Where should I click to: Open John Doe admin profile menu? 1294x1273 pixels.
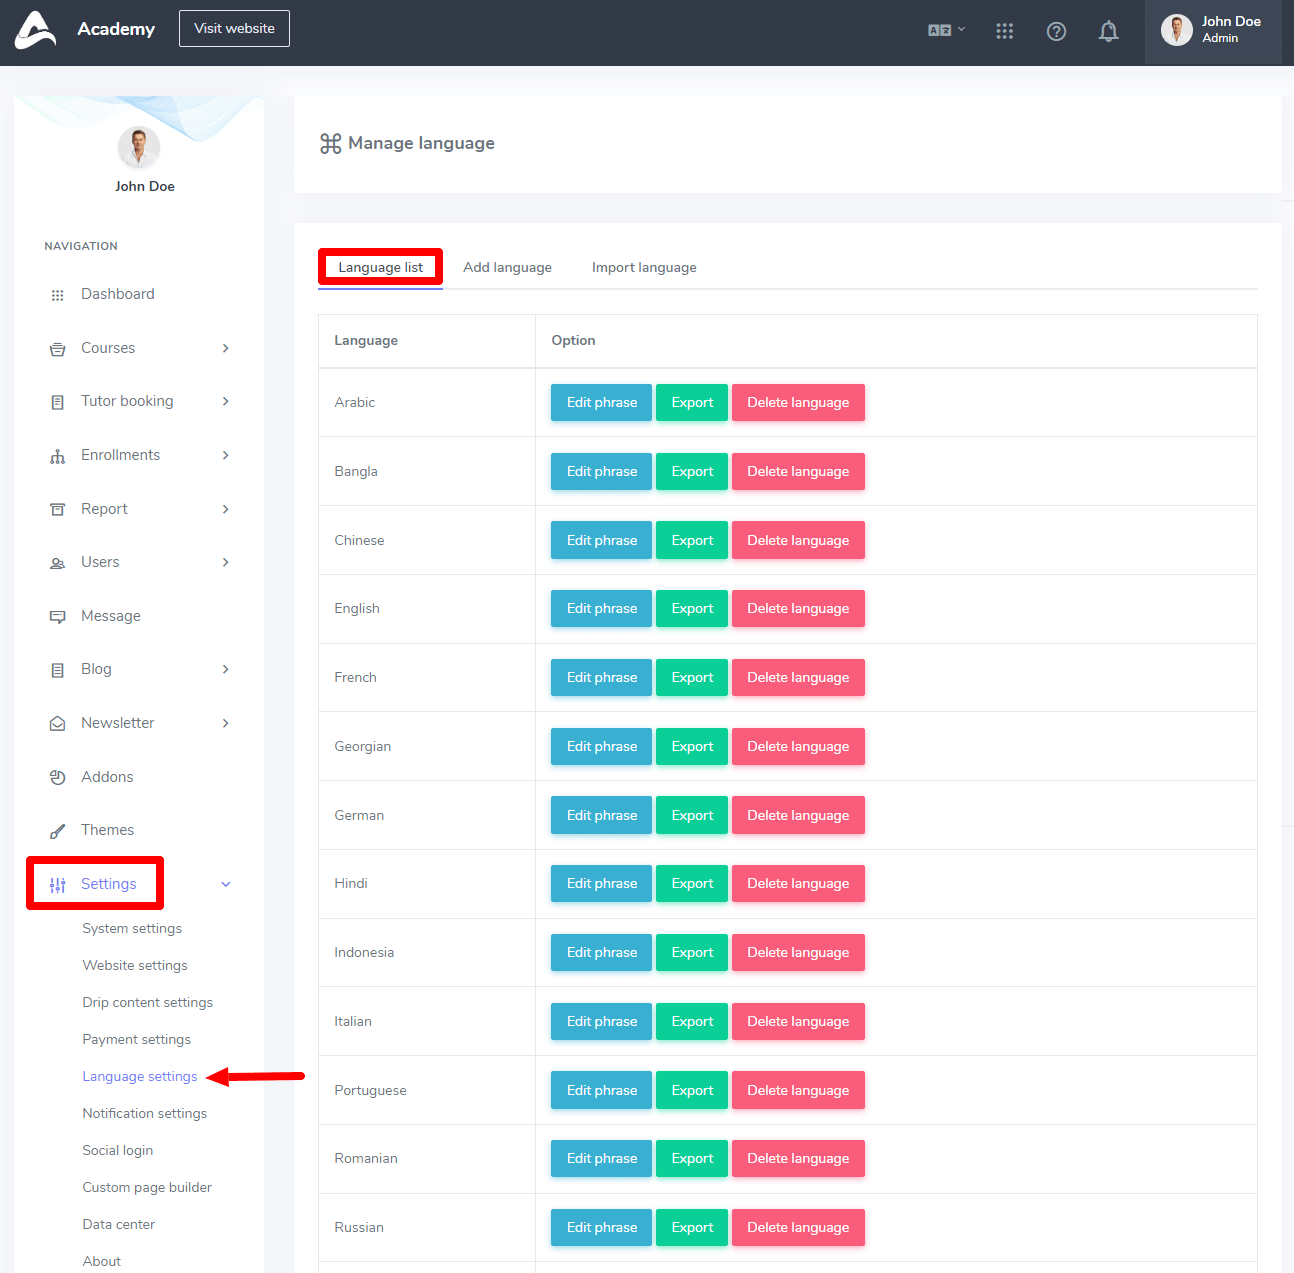click(x=1212, y=30)
